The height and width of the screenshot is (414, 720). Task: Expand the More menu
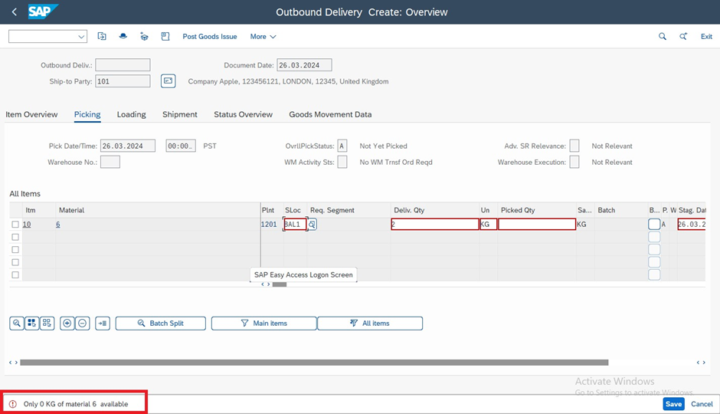tap(263, 36)
